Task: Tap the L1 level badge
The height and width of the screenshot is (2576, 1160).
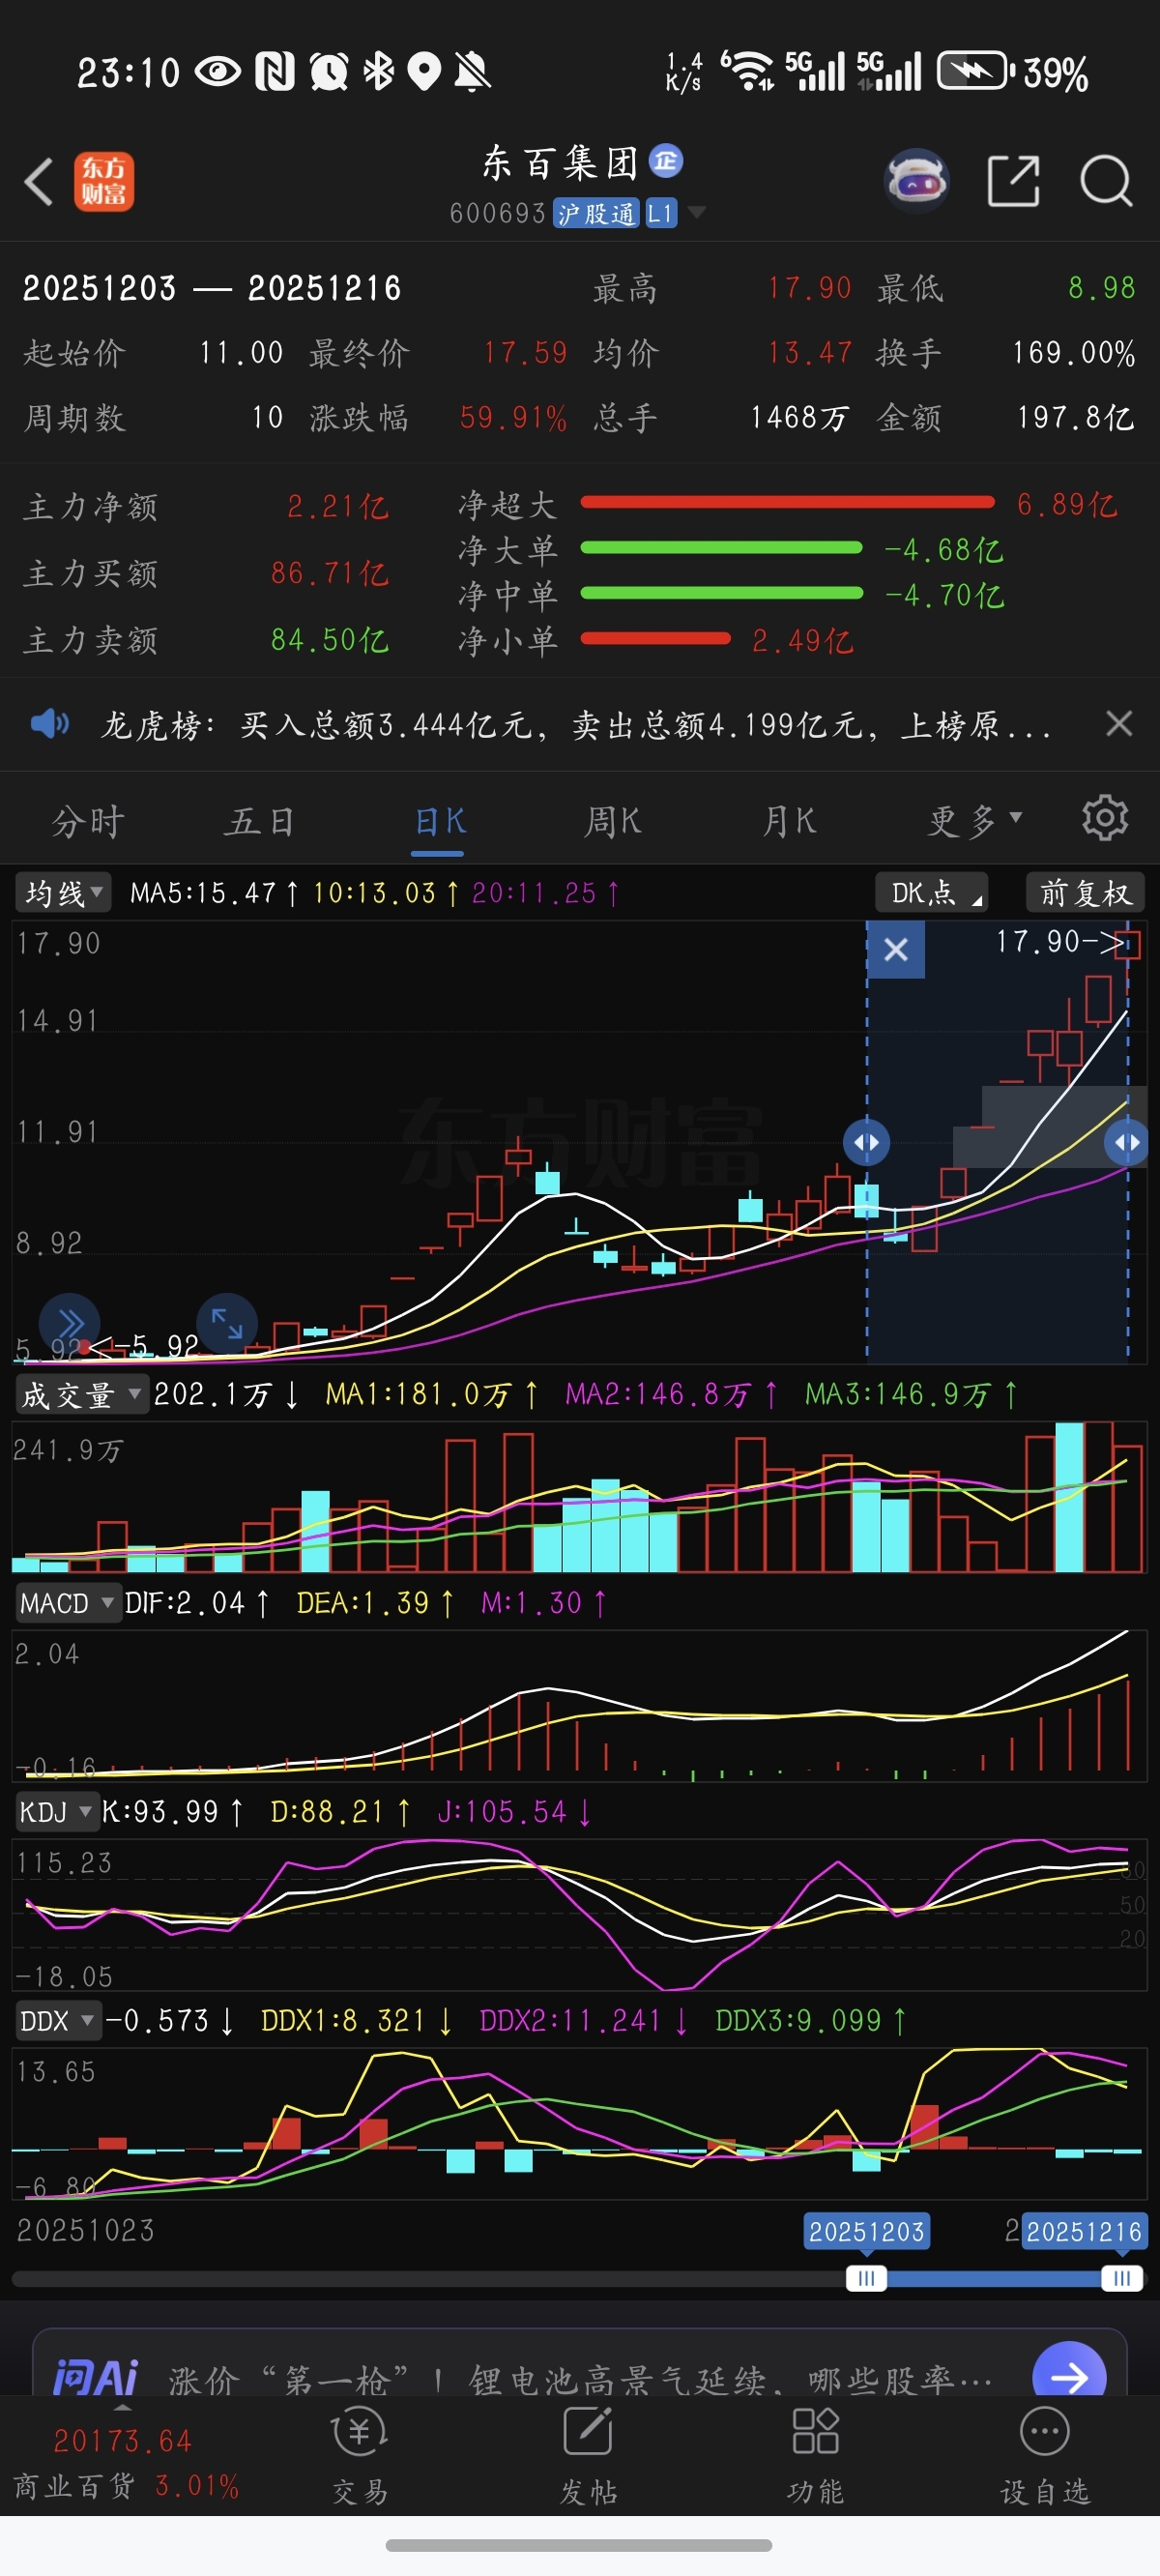Action: coord(660,213)
